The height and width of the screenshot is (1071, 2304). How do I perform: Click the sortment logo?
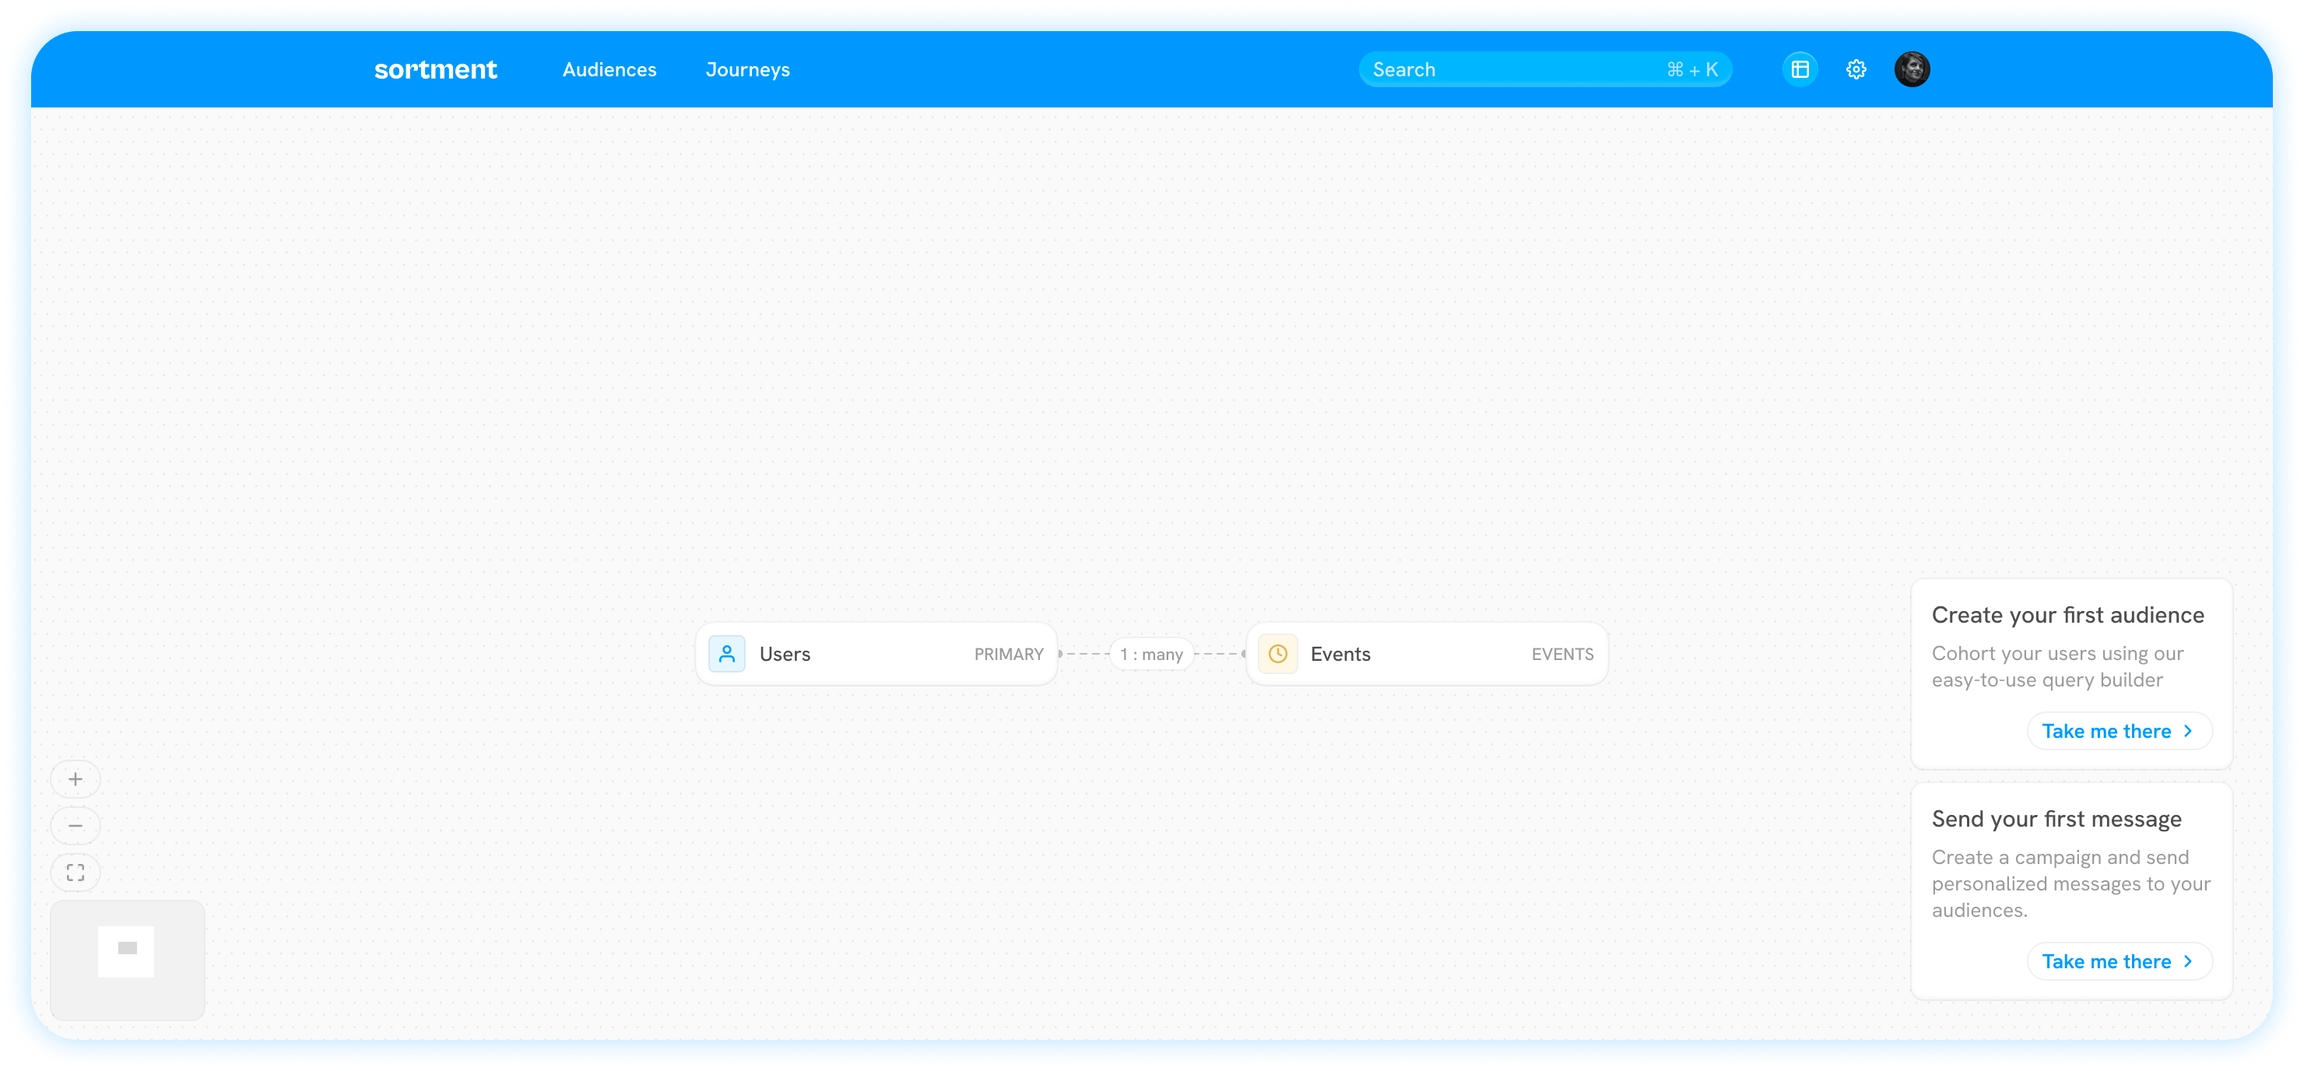tap(435, 69)
